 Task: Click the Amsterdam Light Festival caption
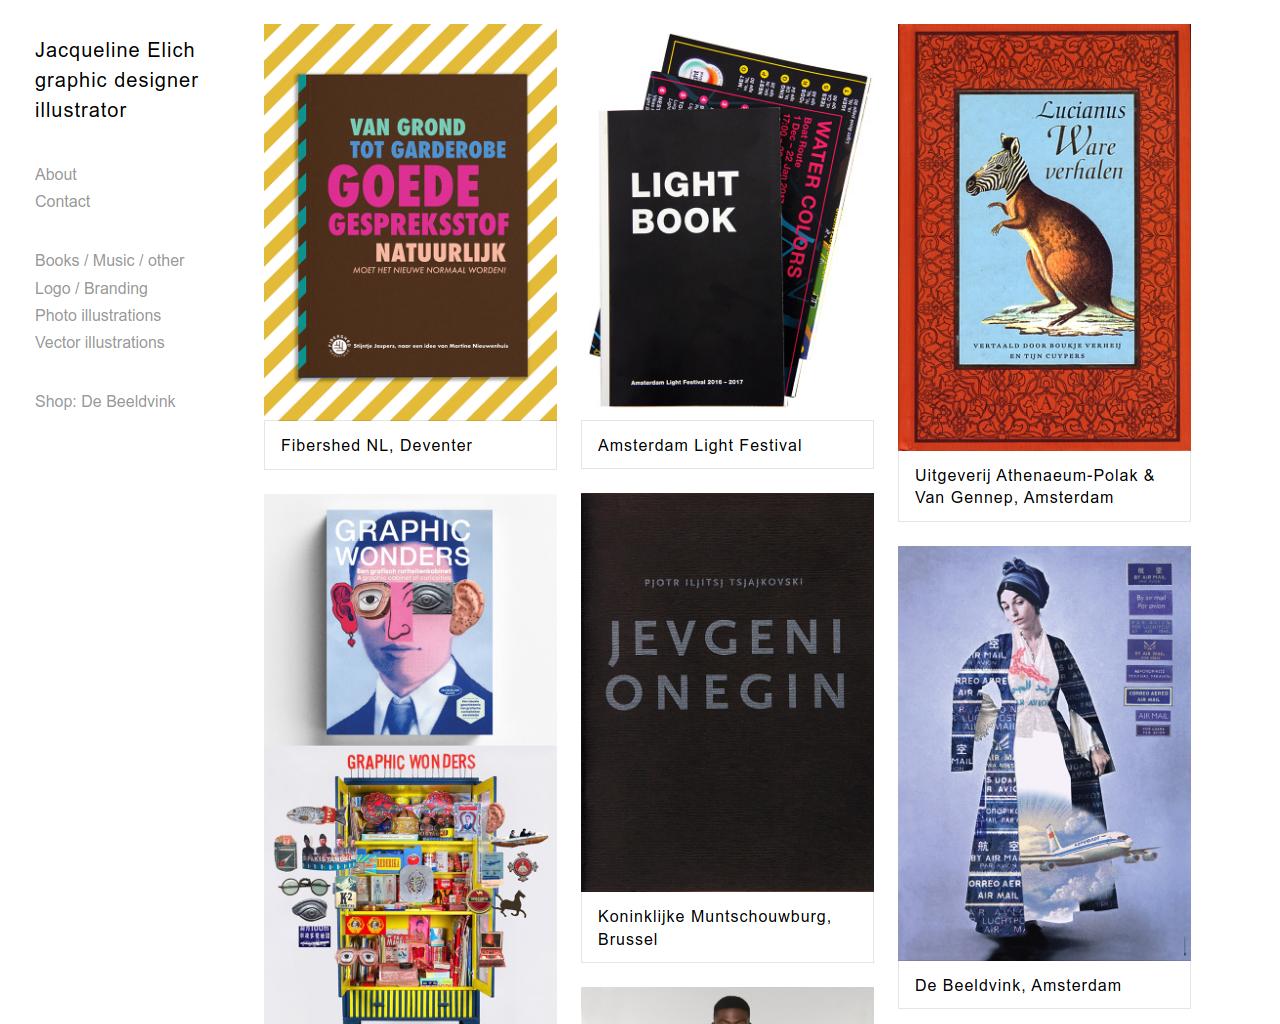pyautogui.click(x=700, y=445)
